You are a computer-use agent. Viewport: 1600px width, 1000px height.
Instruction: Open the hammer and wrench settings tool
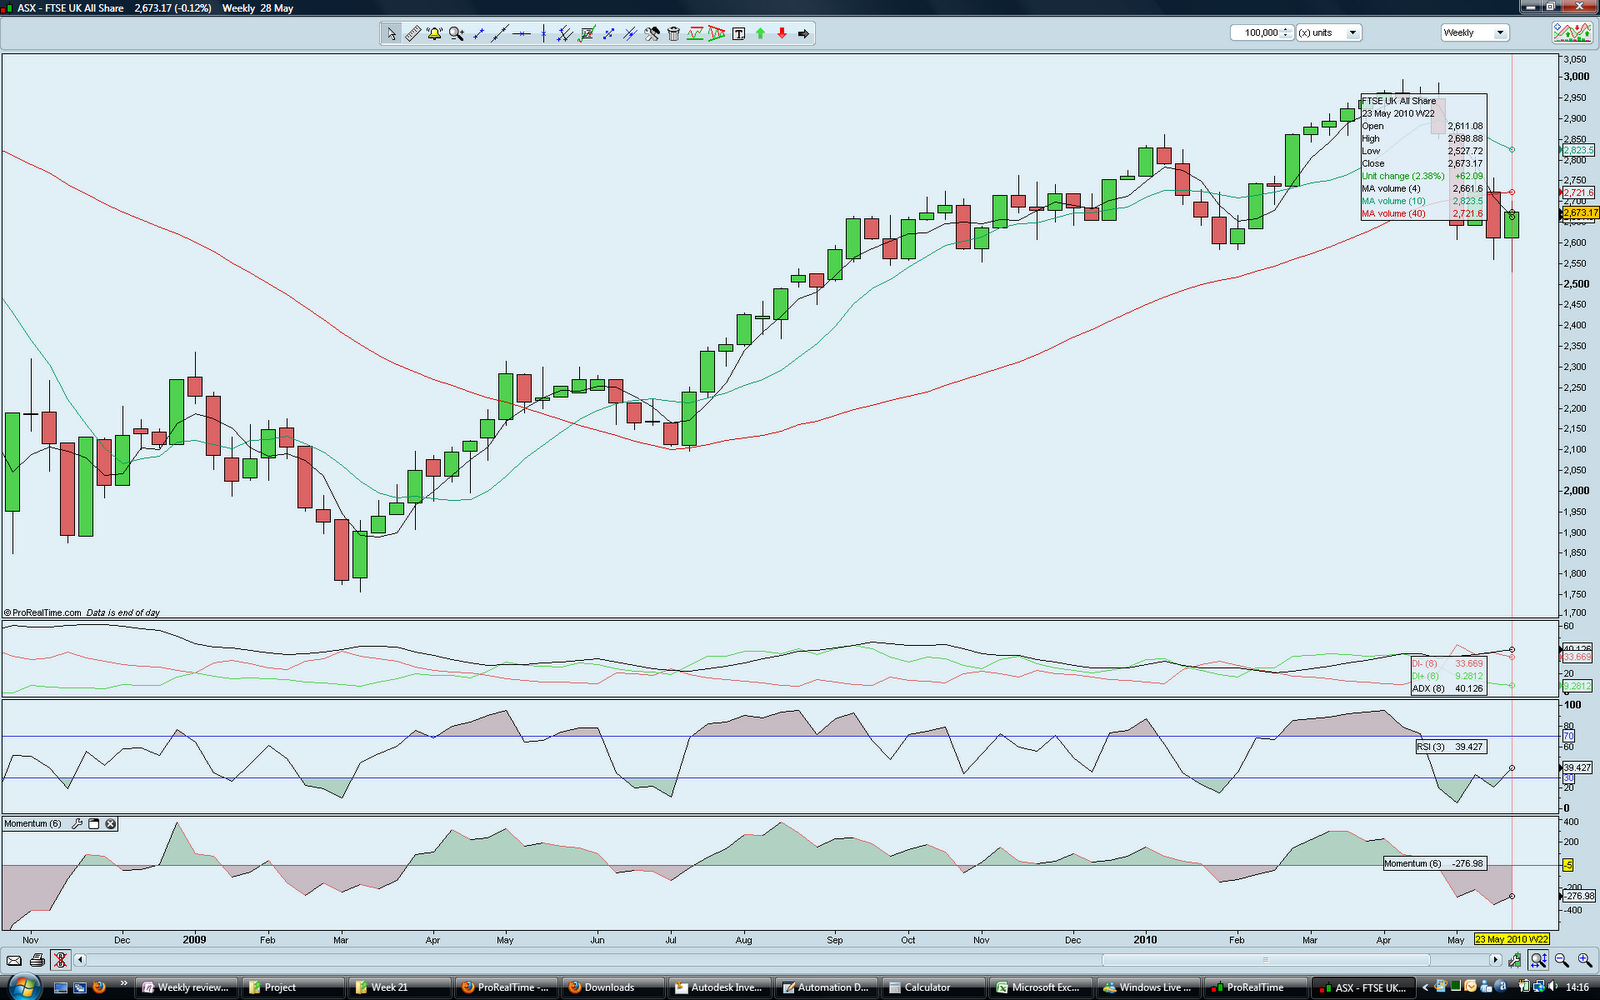point(652,33)
